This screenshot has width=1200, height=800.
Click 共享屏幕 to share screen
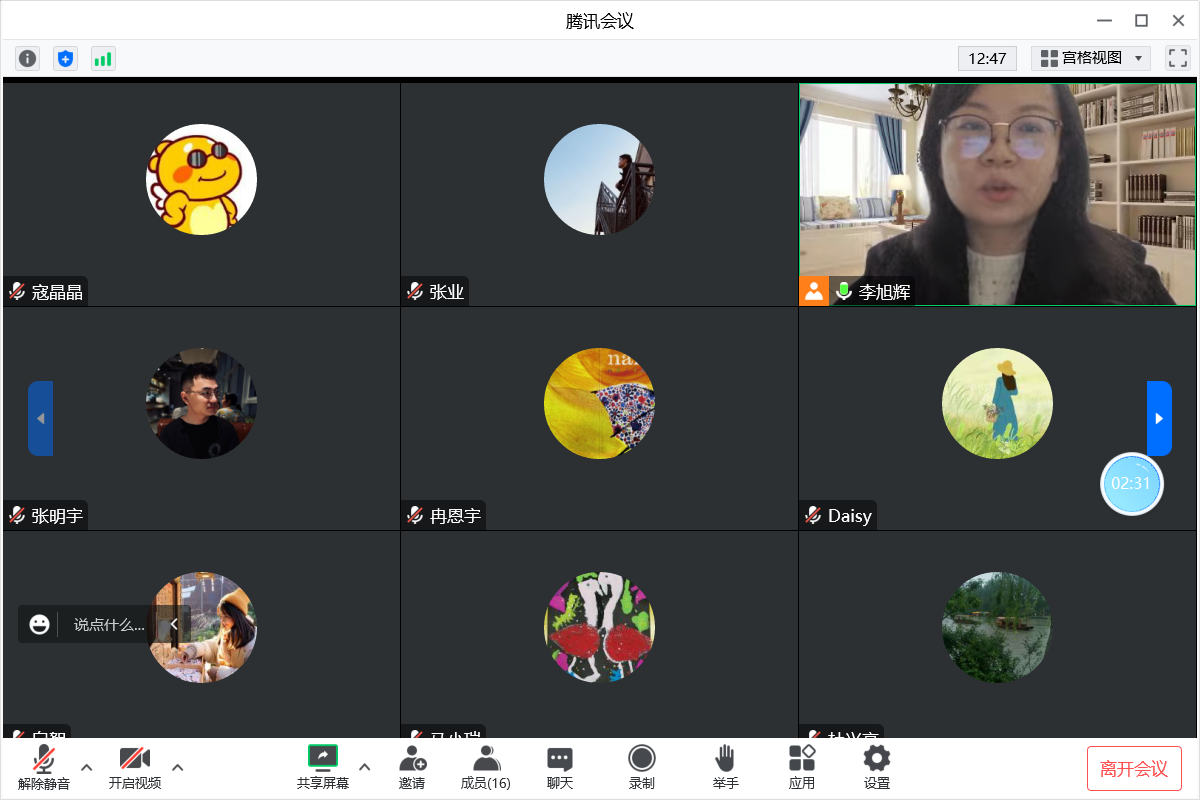(322, 767)
